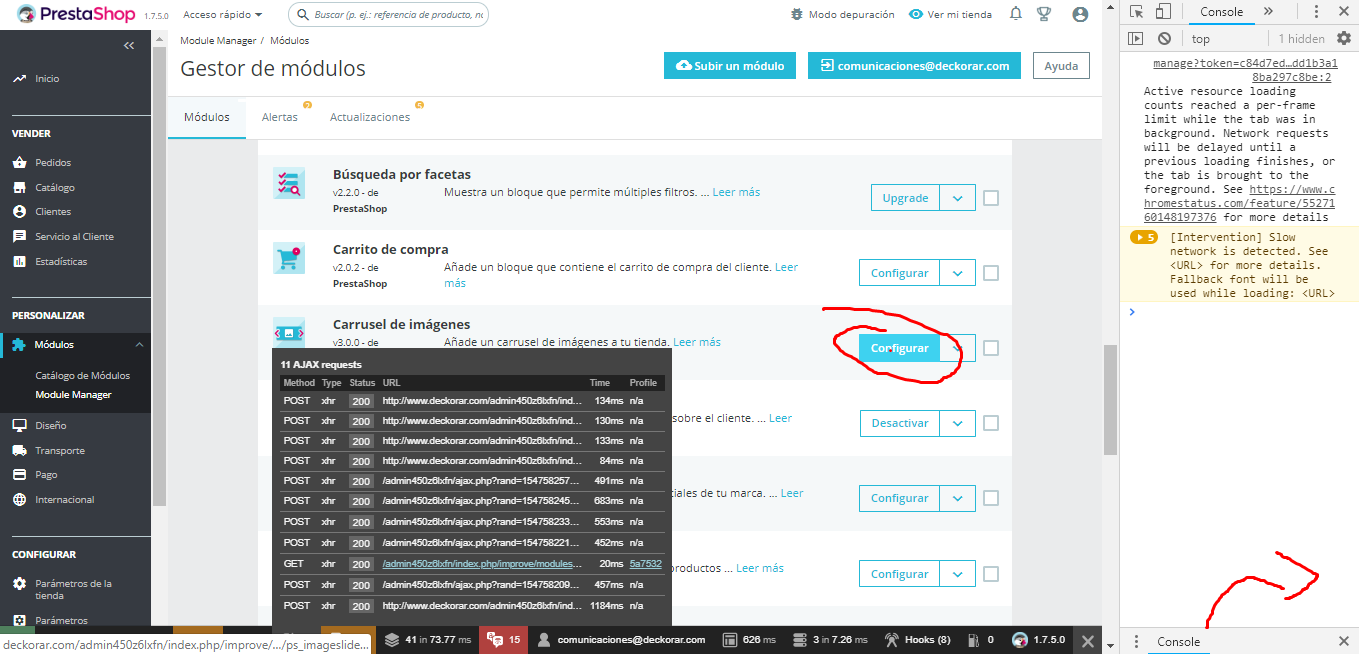The image size is (1359, 654).
Task: Open the trophy achievements icon
Action: [1044, 14]
